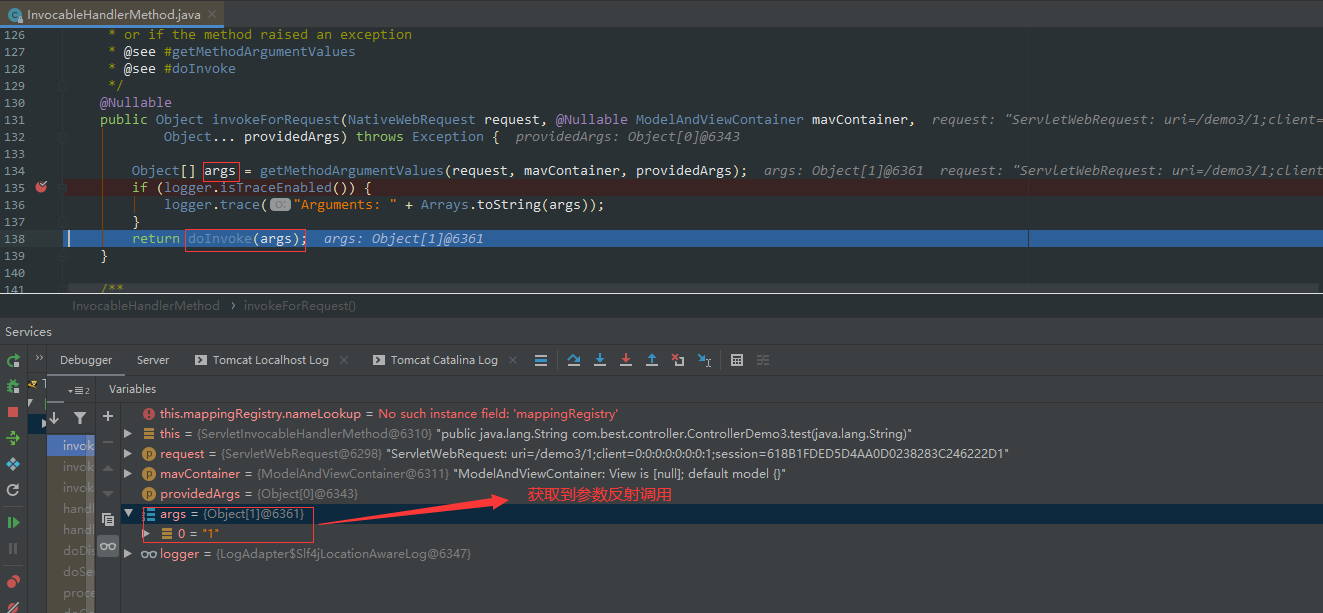This screenshot has height=613, width=1323.
Task: Toggle breakpoint on line 135 gutter
Action: (x=41, y=187)
